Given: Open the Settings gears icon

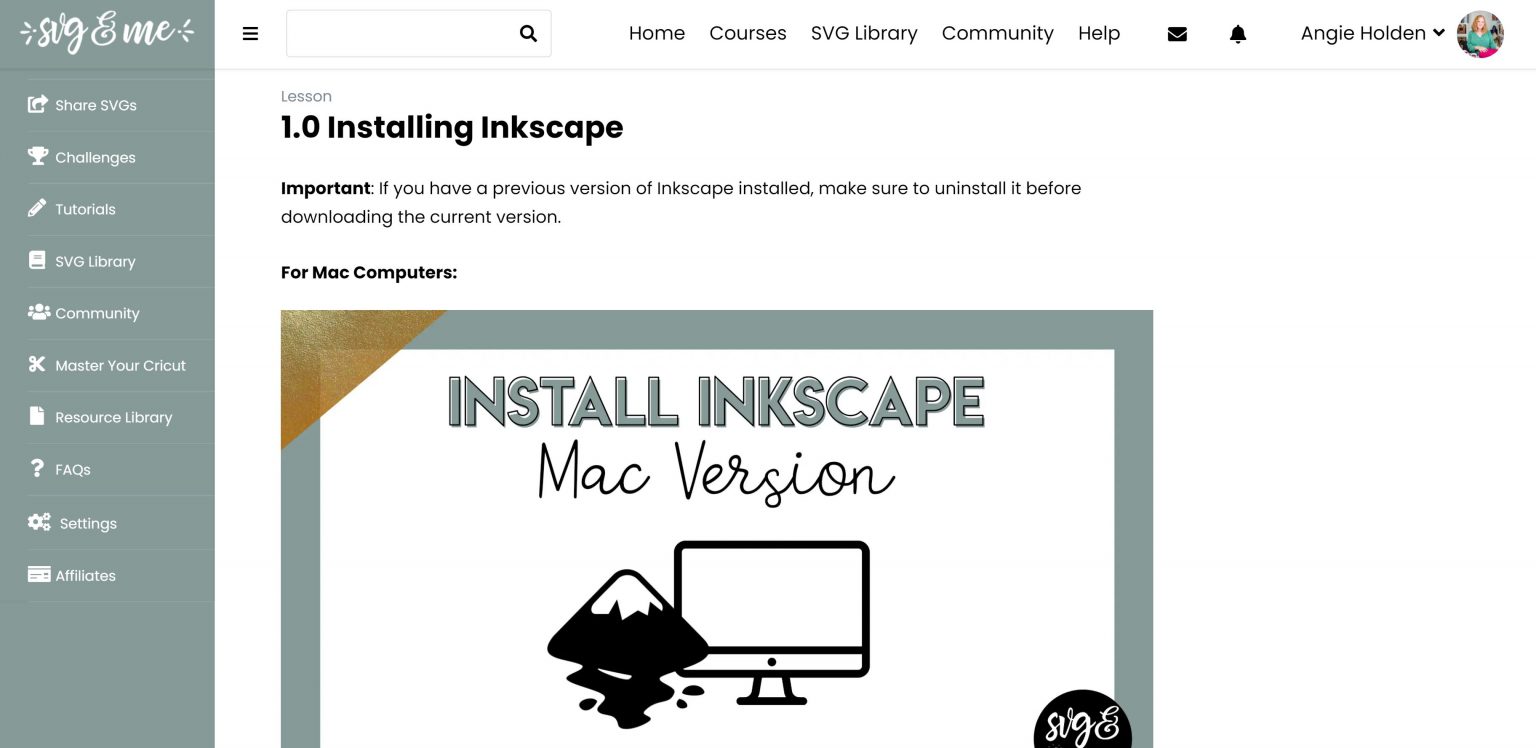Looking at the screenshot, I should click(x=37, y=521).
